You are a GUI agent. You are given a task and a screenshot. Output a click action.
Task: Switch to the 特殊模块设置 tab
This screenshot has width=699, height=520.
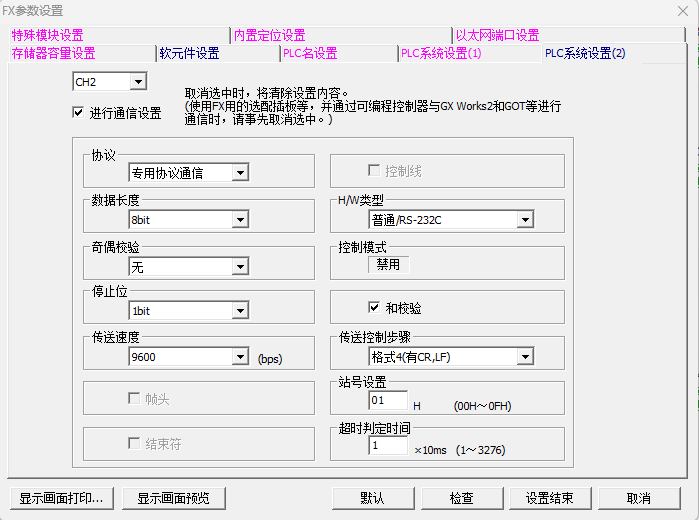tap(48, 36)
